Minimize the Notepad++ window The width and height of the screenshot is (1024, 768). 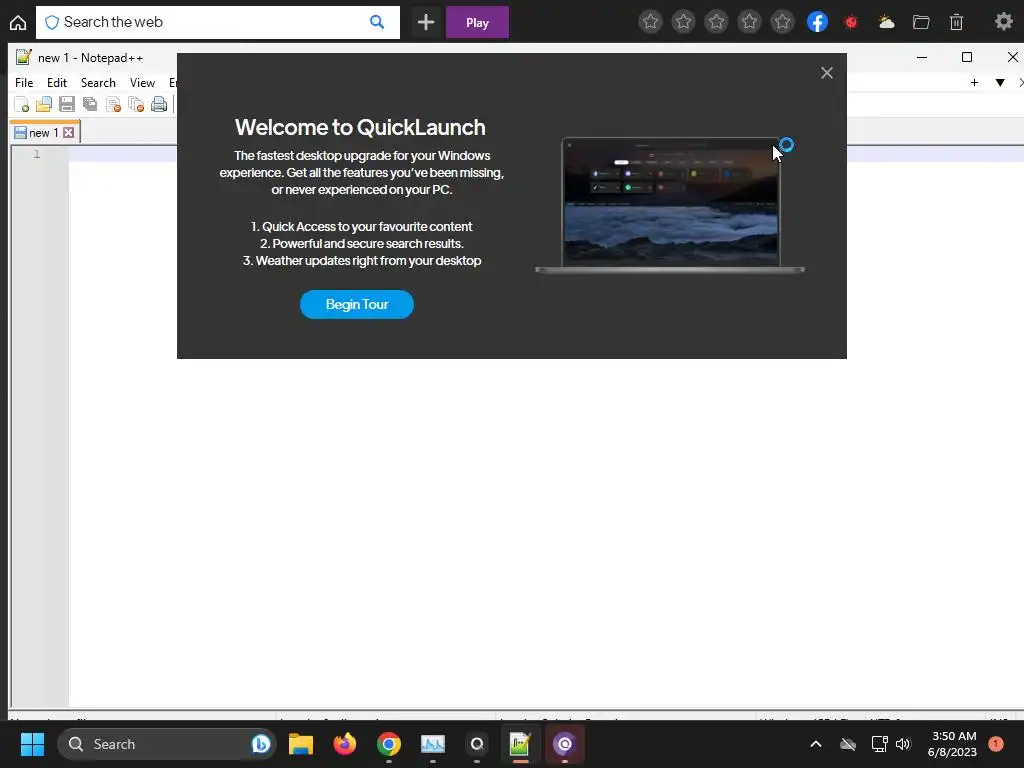pos(922,57)
